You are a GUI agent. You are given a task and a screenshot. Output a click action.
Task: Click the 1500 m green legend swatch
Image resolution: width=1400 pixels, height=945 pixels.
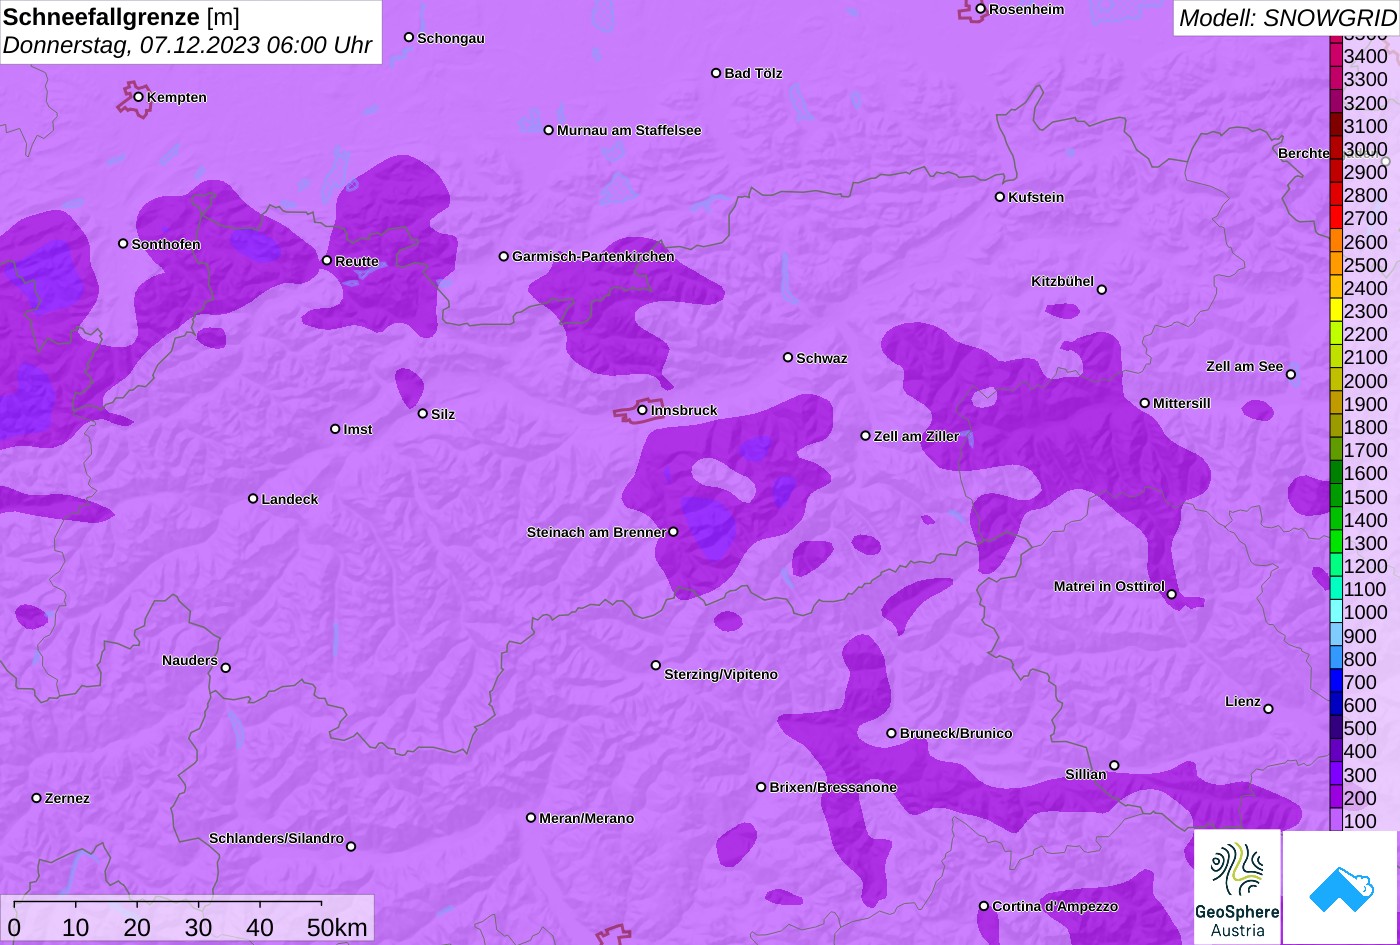[x=1335, y=495]
